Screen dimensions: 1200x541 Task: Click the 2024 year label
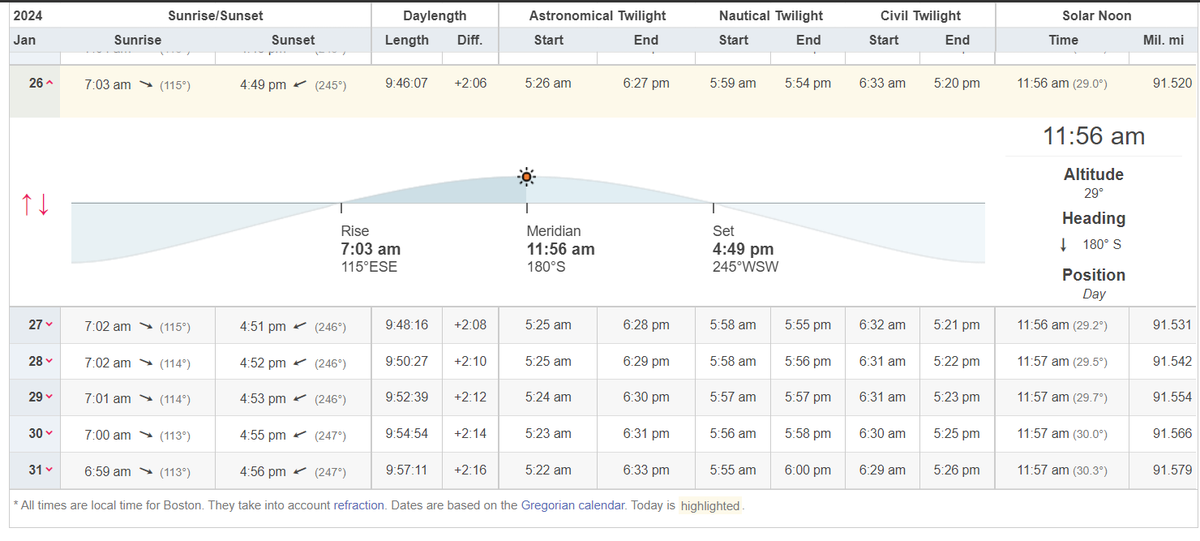28,15
